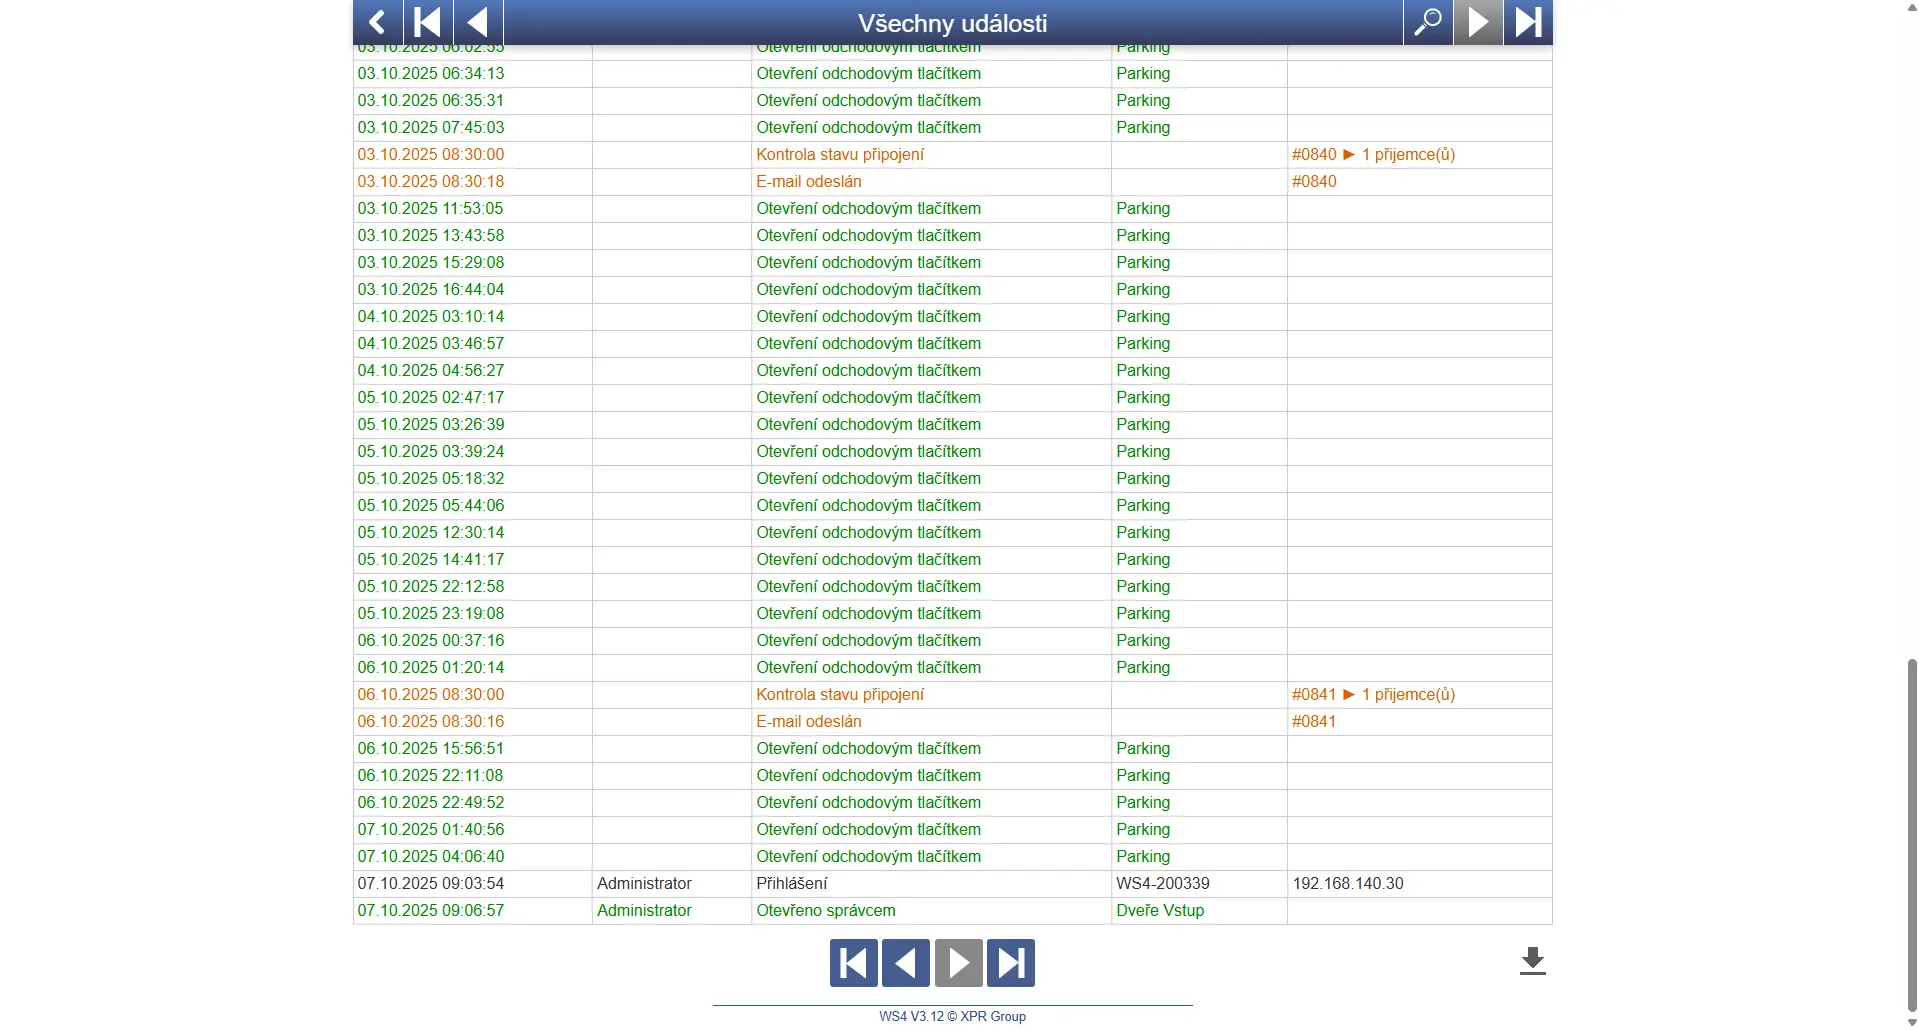Click the green Administrator user name
The height and width of the screenshot is (1030, 1919).
coord(644,911)
